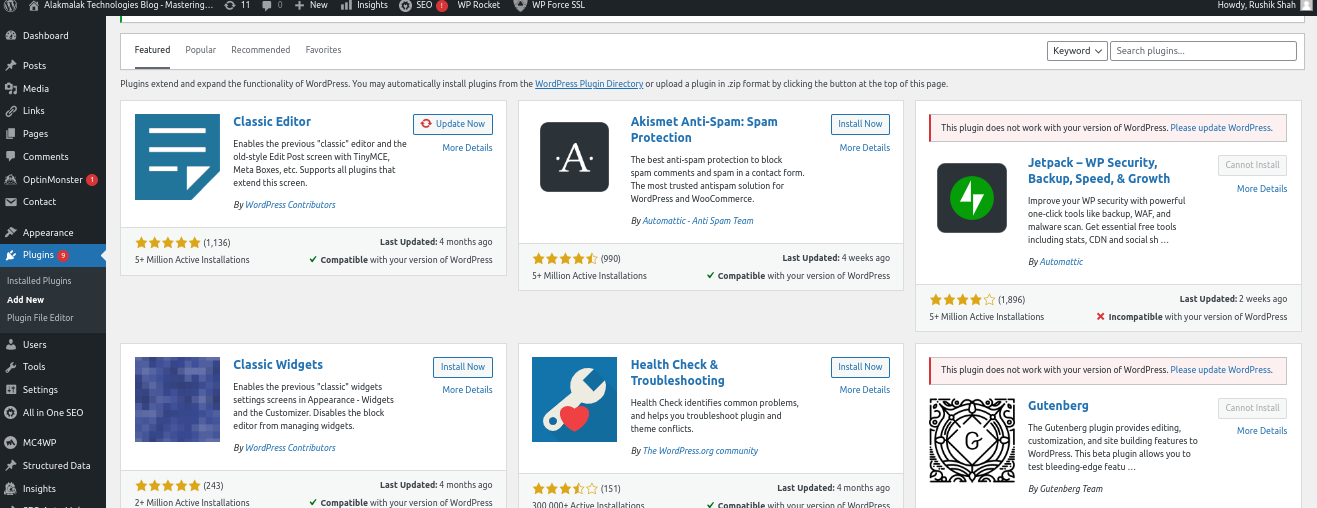The width and height of the screenshot is (1317, 508).
Task: Click the Pages icon in sidebar
Action: 11,134
